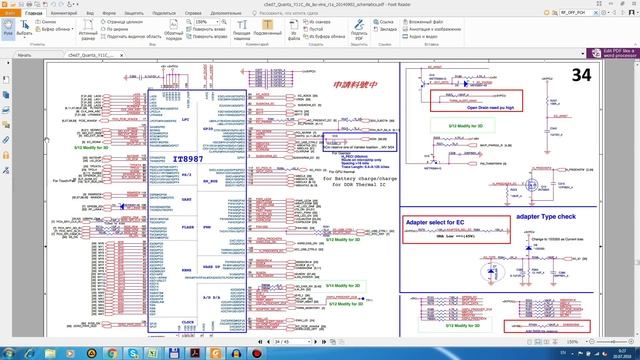This screenshot has width=640, height=360.
Task: Open the Security lock panel in sidebar
Action: pyautogui.click(x=6, y=155)
